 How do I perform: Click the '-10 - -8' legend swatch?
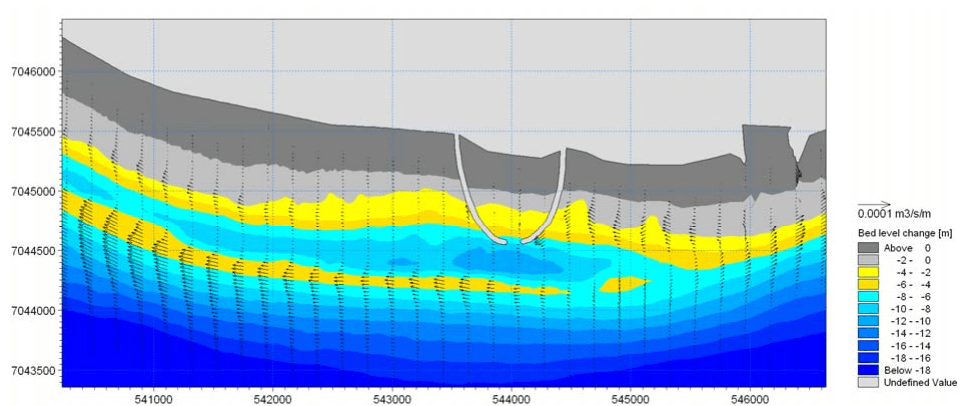click(x=867, y=310)
